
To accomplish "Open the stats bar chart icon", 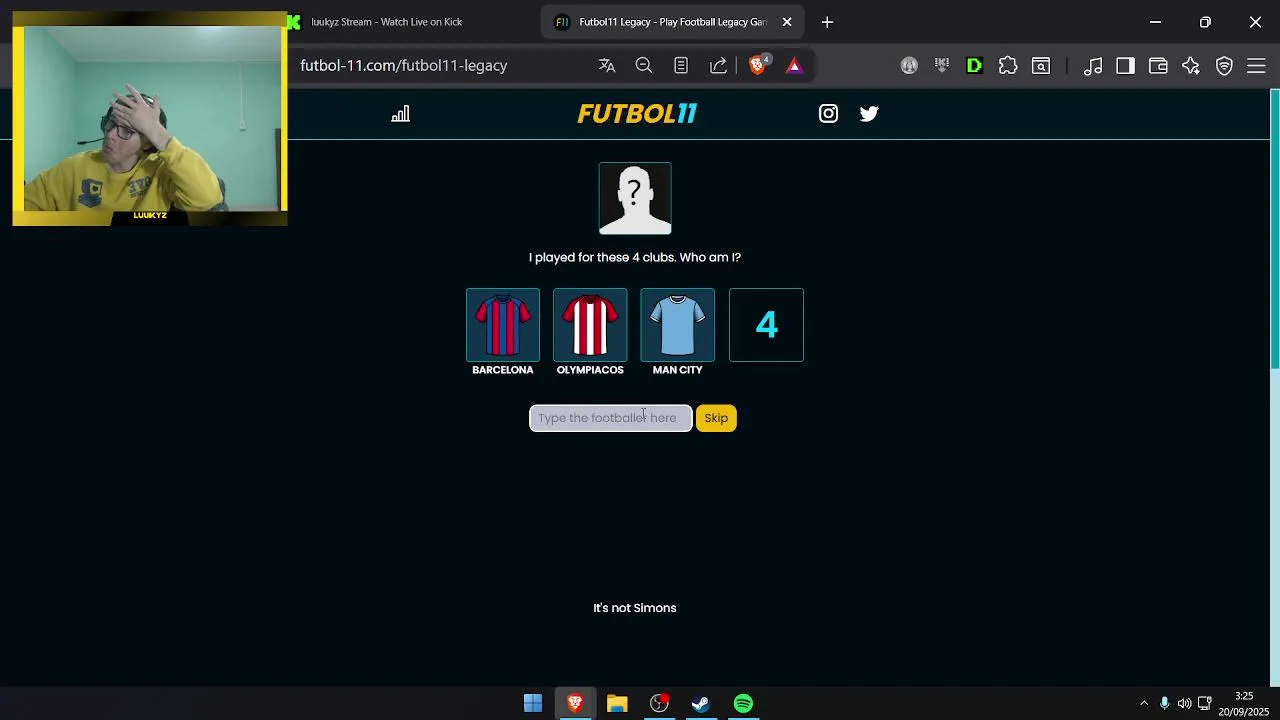I will (x=400, y=114).
